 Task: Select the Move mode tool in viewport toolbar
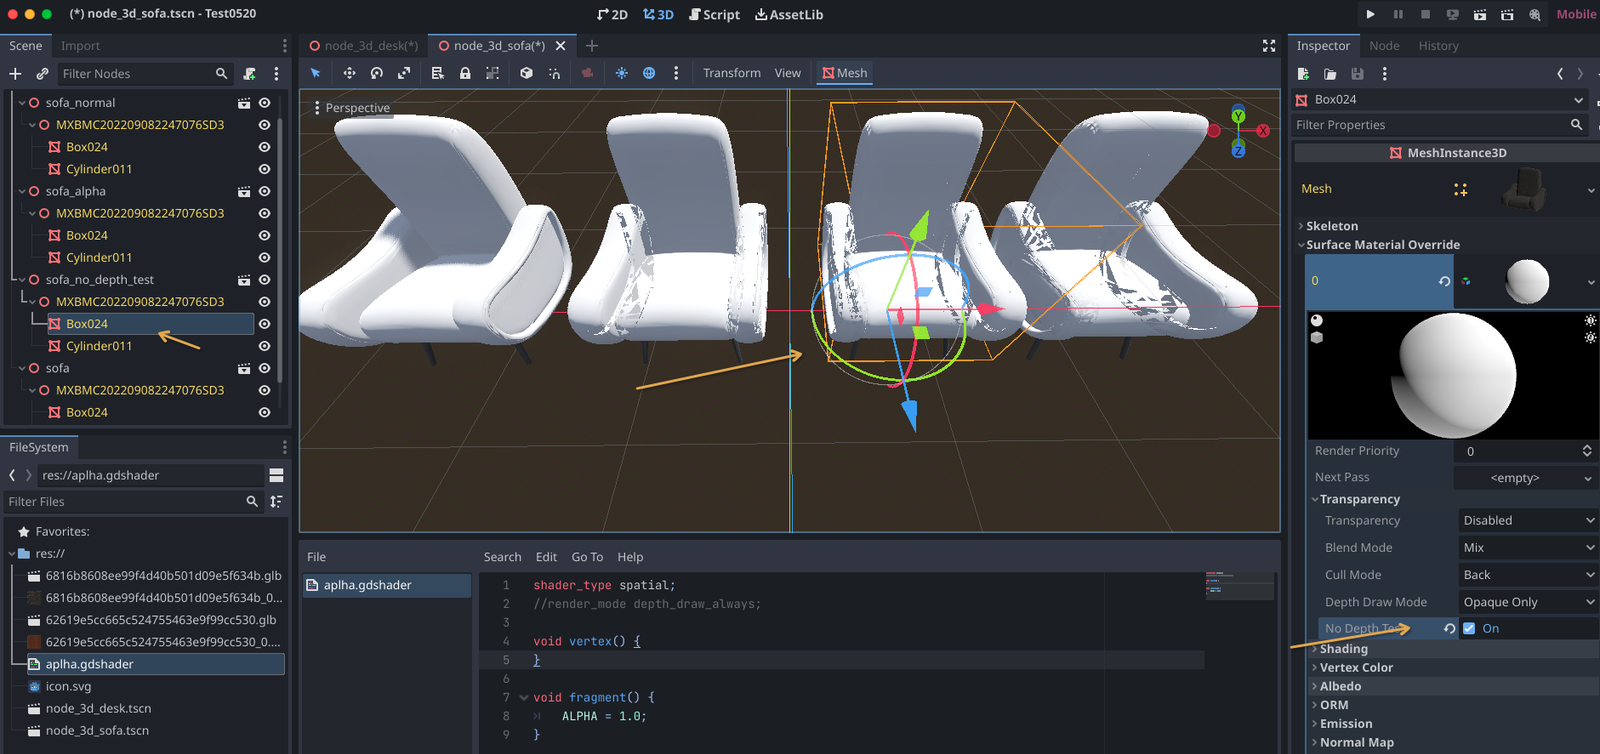[x=349, y=73]
